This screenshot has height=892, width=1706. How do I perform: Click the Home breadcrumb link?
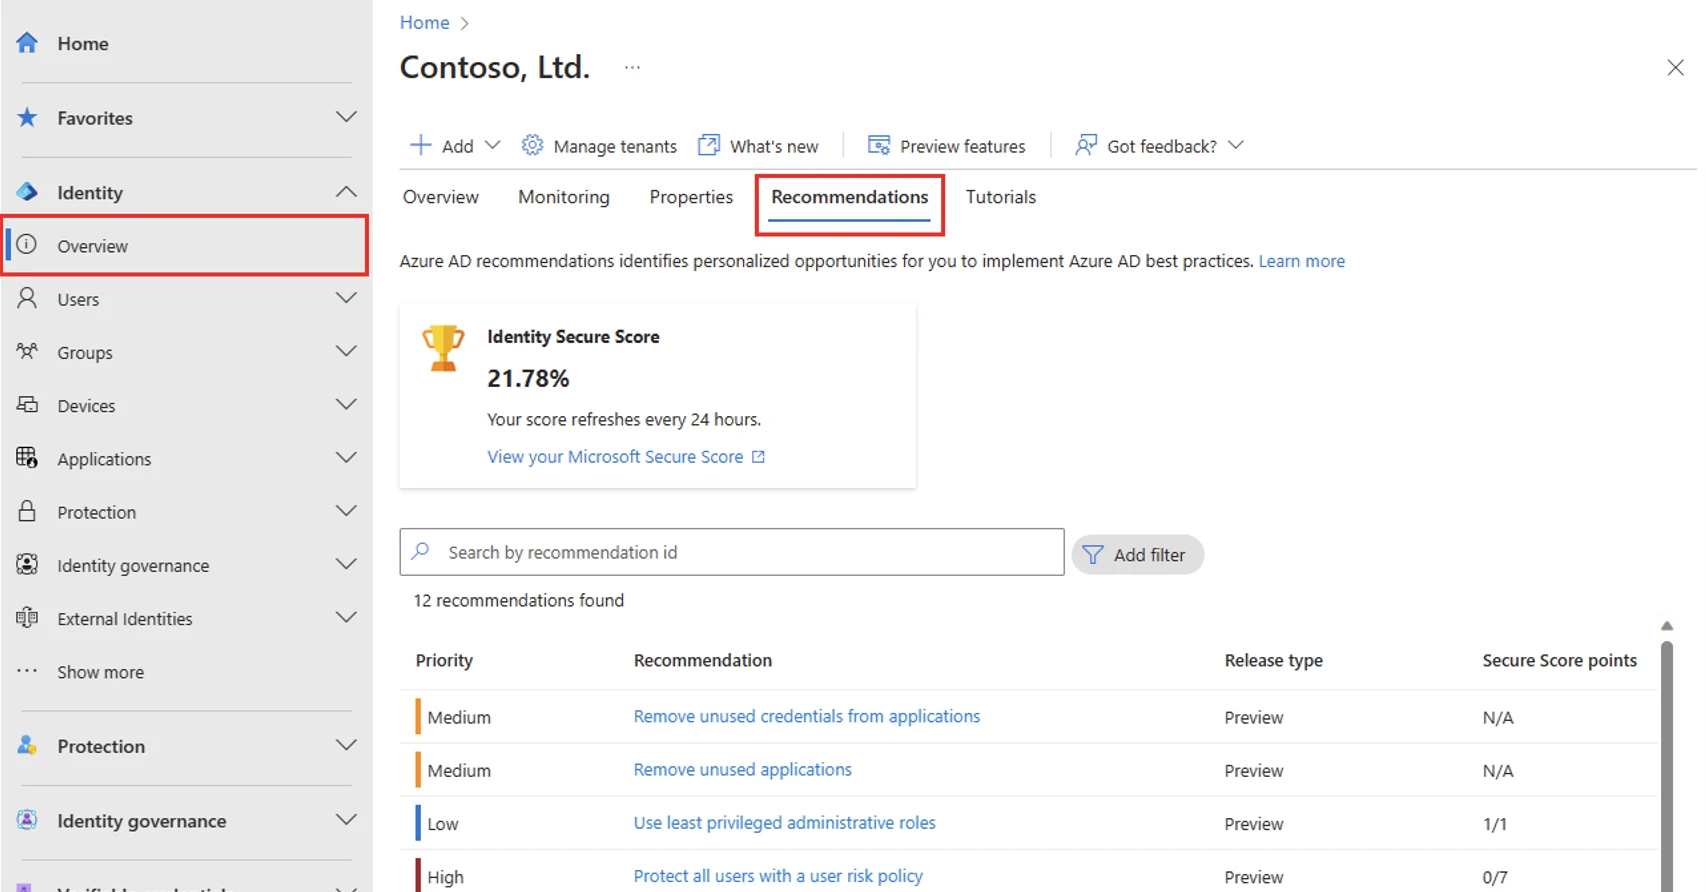click(x=425, y=22)
